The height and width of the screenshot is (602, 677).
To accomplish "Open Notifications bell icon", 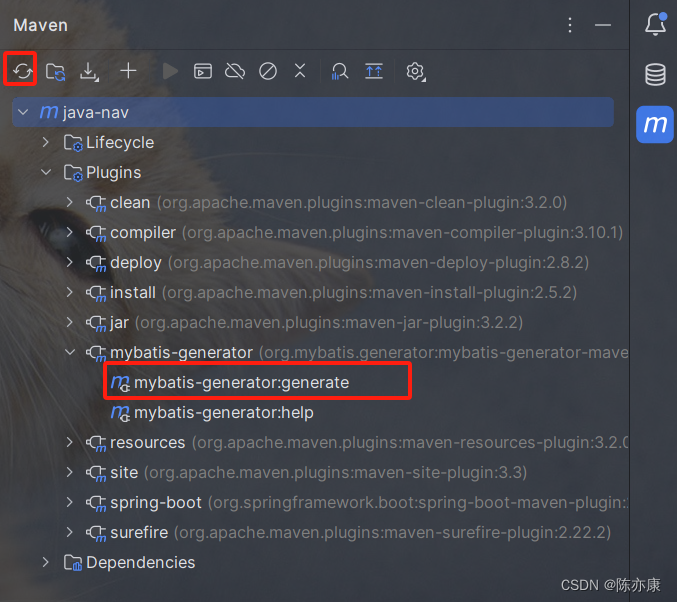I will [x=655, y=24].
